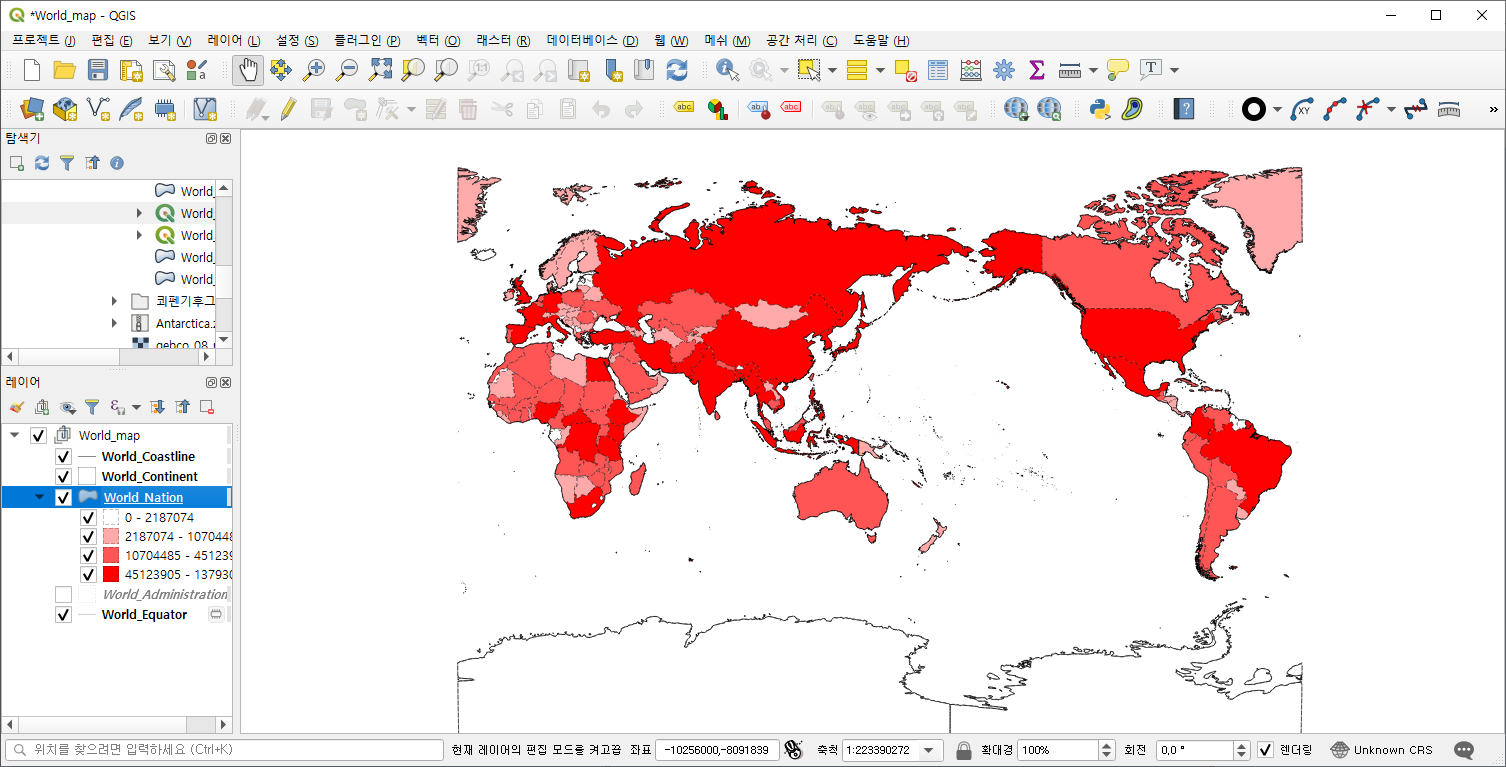This screenshot has width=1506, height=767.
Task: Open the Field Calculator abacus icon
Action: coord(971,70)
